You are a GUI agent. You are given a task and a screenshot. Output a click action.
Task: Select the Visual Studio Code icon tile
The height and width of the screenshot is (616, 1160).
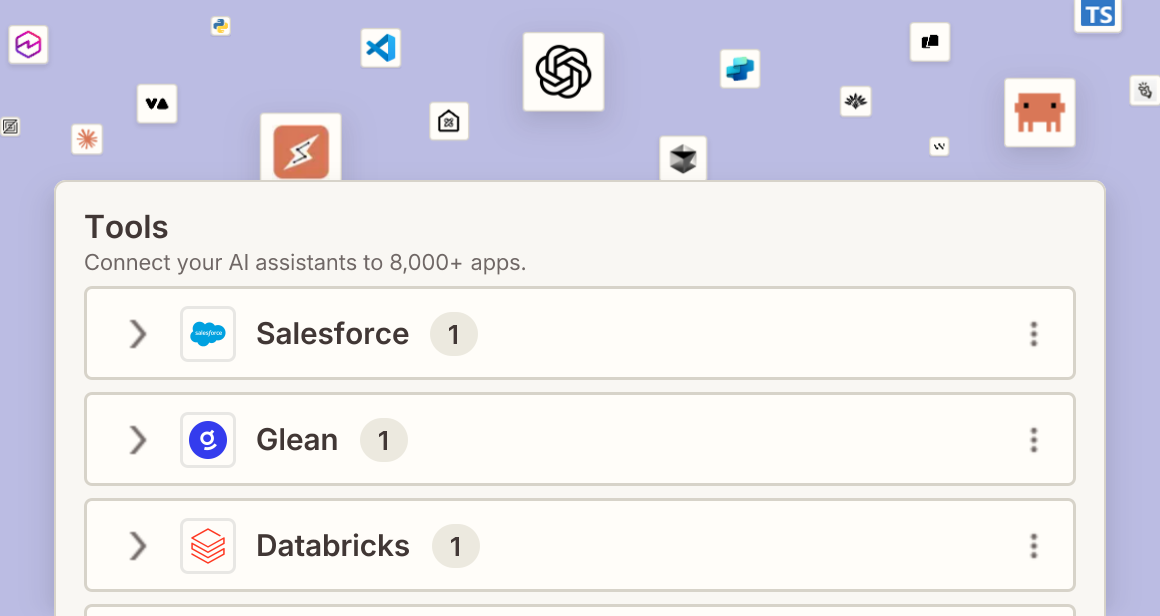[x=381, y=48]
